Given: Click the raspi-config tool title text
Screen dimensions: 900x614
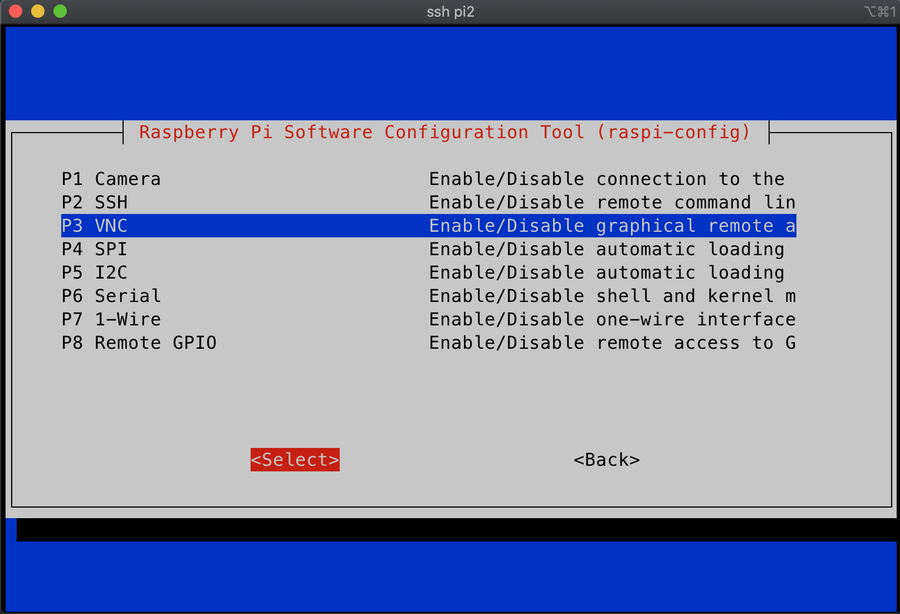Looking at the screenshot, I should point(445,133).
